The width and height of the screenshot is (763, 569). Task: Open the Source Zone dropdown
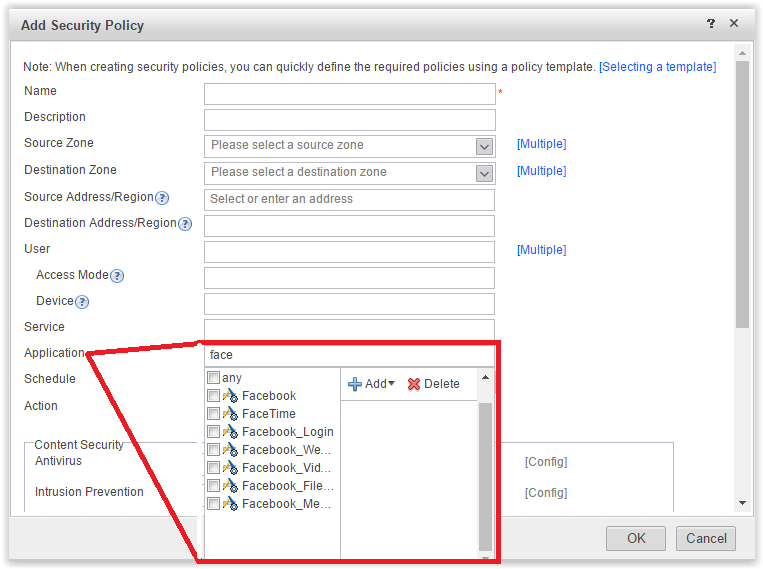pos(485,146)
